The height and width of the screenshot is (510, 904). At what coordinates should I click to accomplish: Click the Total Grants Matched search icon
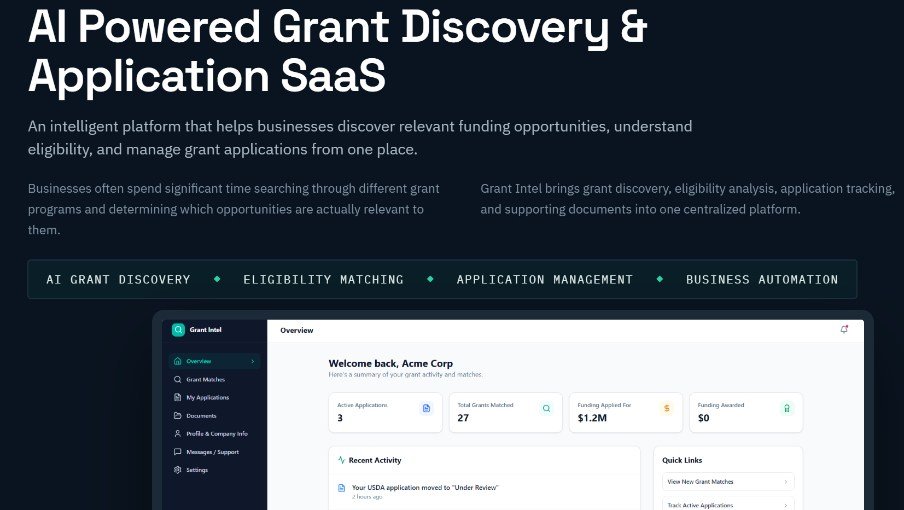pyautogui.click(x=547, y=408)
